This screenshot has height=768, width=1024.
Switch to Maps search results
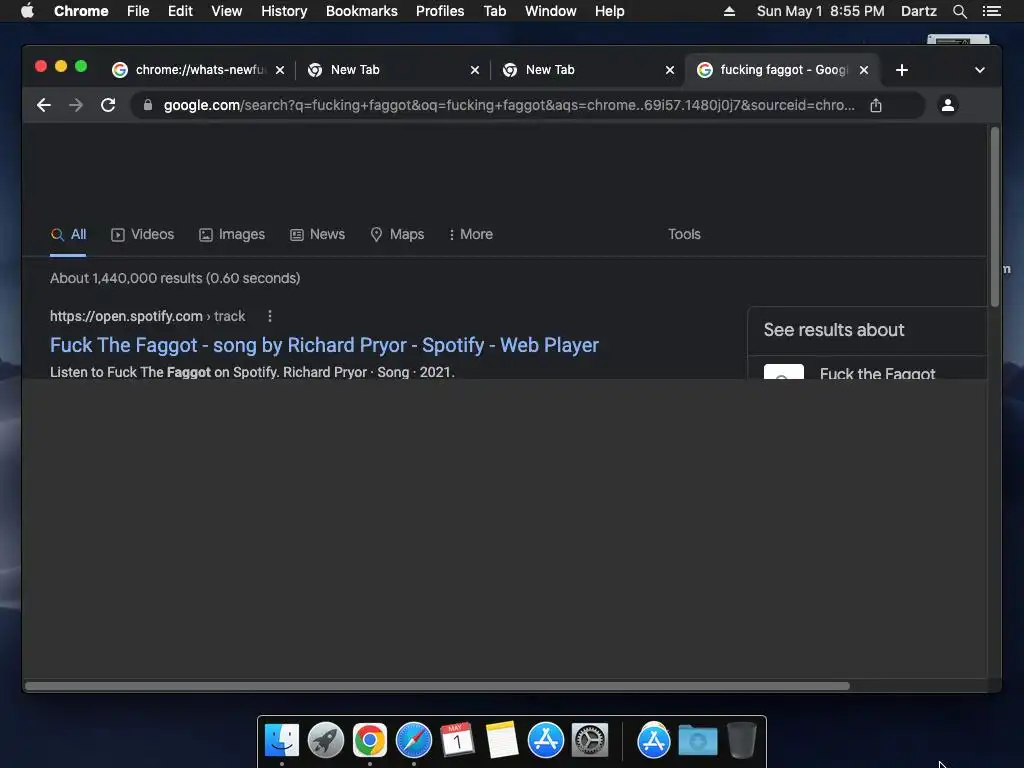pyautogui.click(x=397, y=234)
